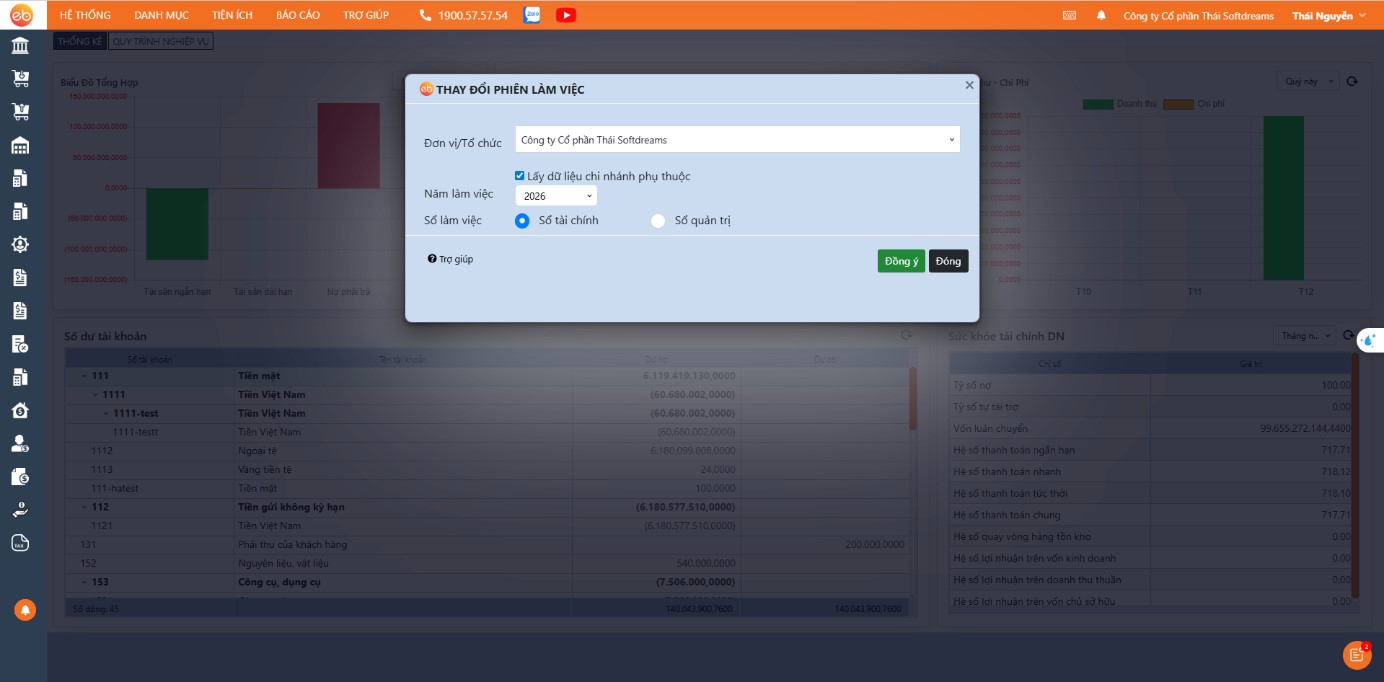Open the bank module sidebar icon

coord(19,46)
